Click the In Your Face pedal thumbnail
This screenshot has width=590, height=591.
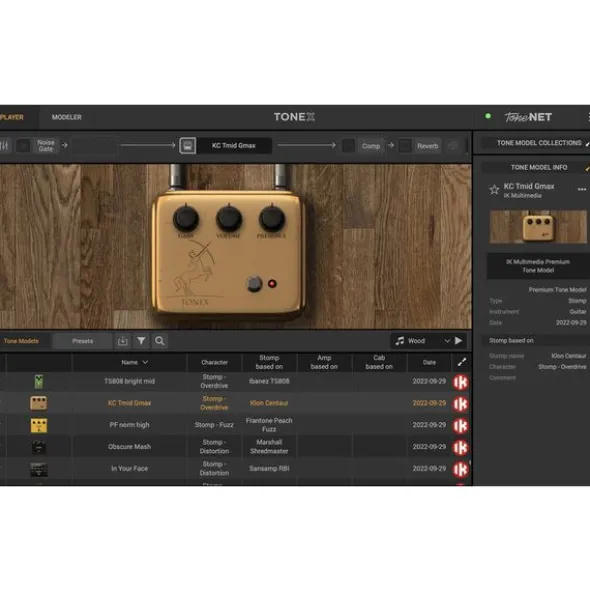38,469
